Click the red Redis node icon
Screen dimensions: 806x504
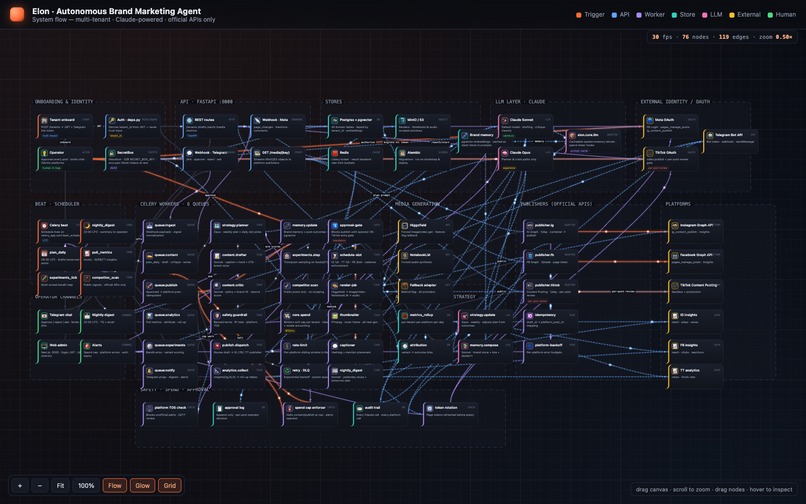335,153
